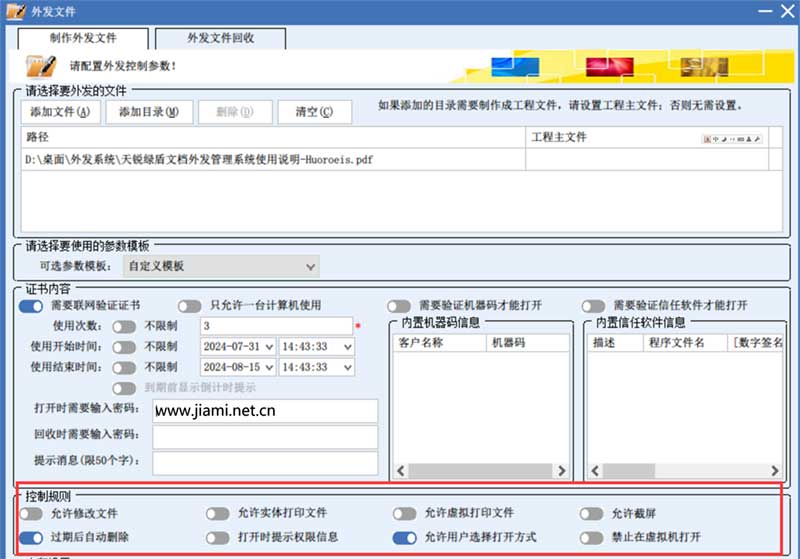Click the 清空(C) button
Image resolution: width=800 pixels, height=559 pixels.
click(314, 112)
